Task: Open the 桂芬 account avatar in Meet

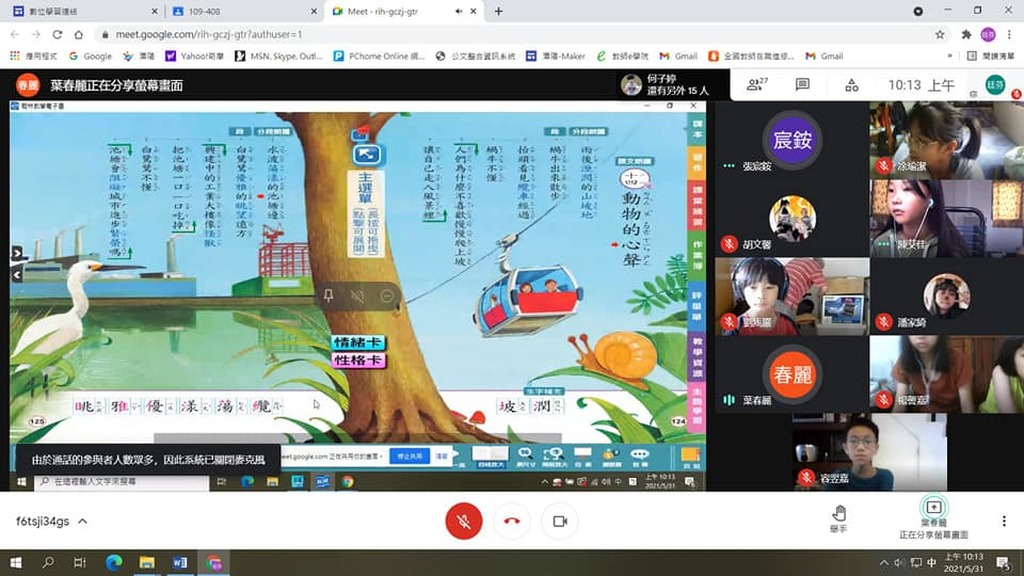Action: pyautogui.click(x=995, y=85)
